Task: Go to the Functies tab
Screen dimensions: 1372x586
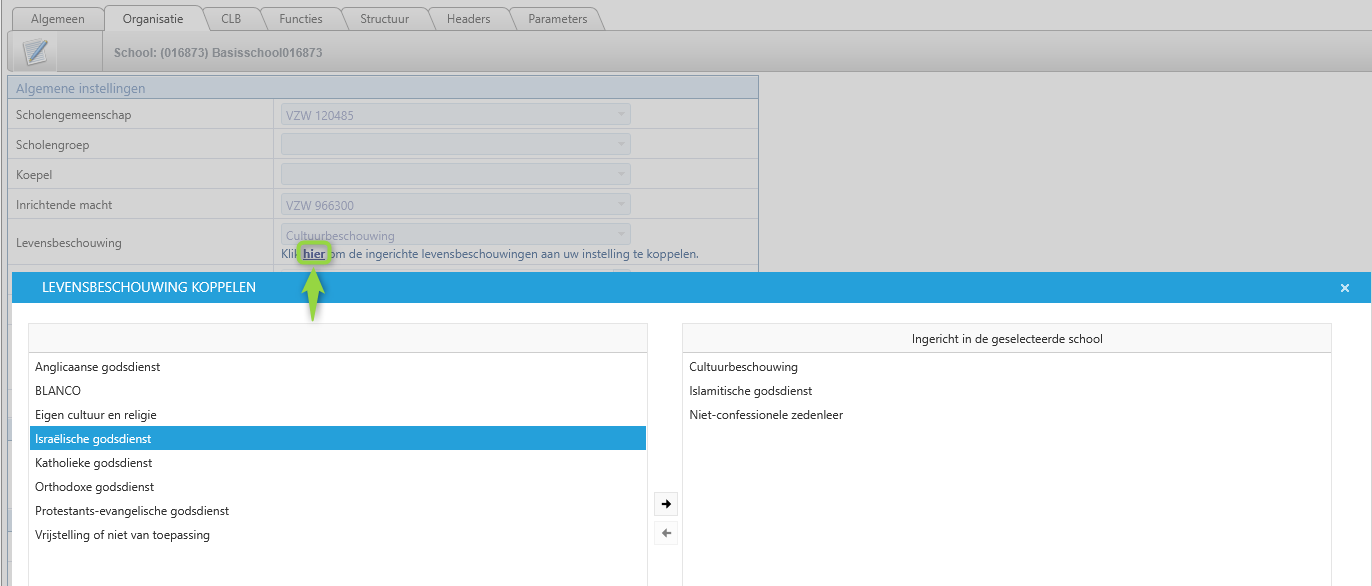Action: pos(300,19)
